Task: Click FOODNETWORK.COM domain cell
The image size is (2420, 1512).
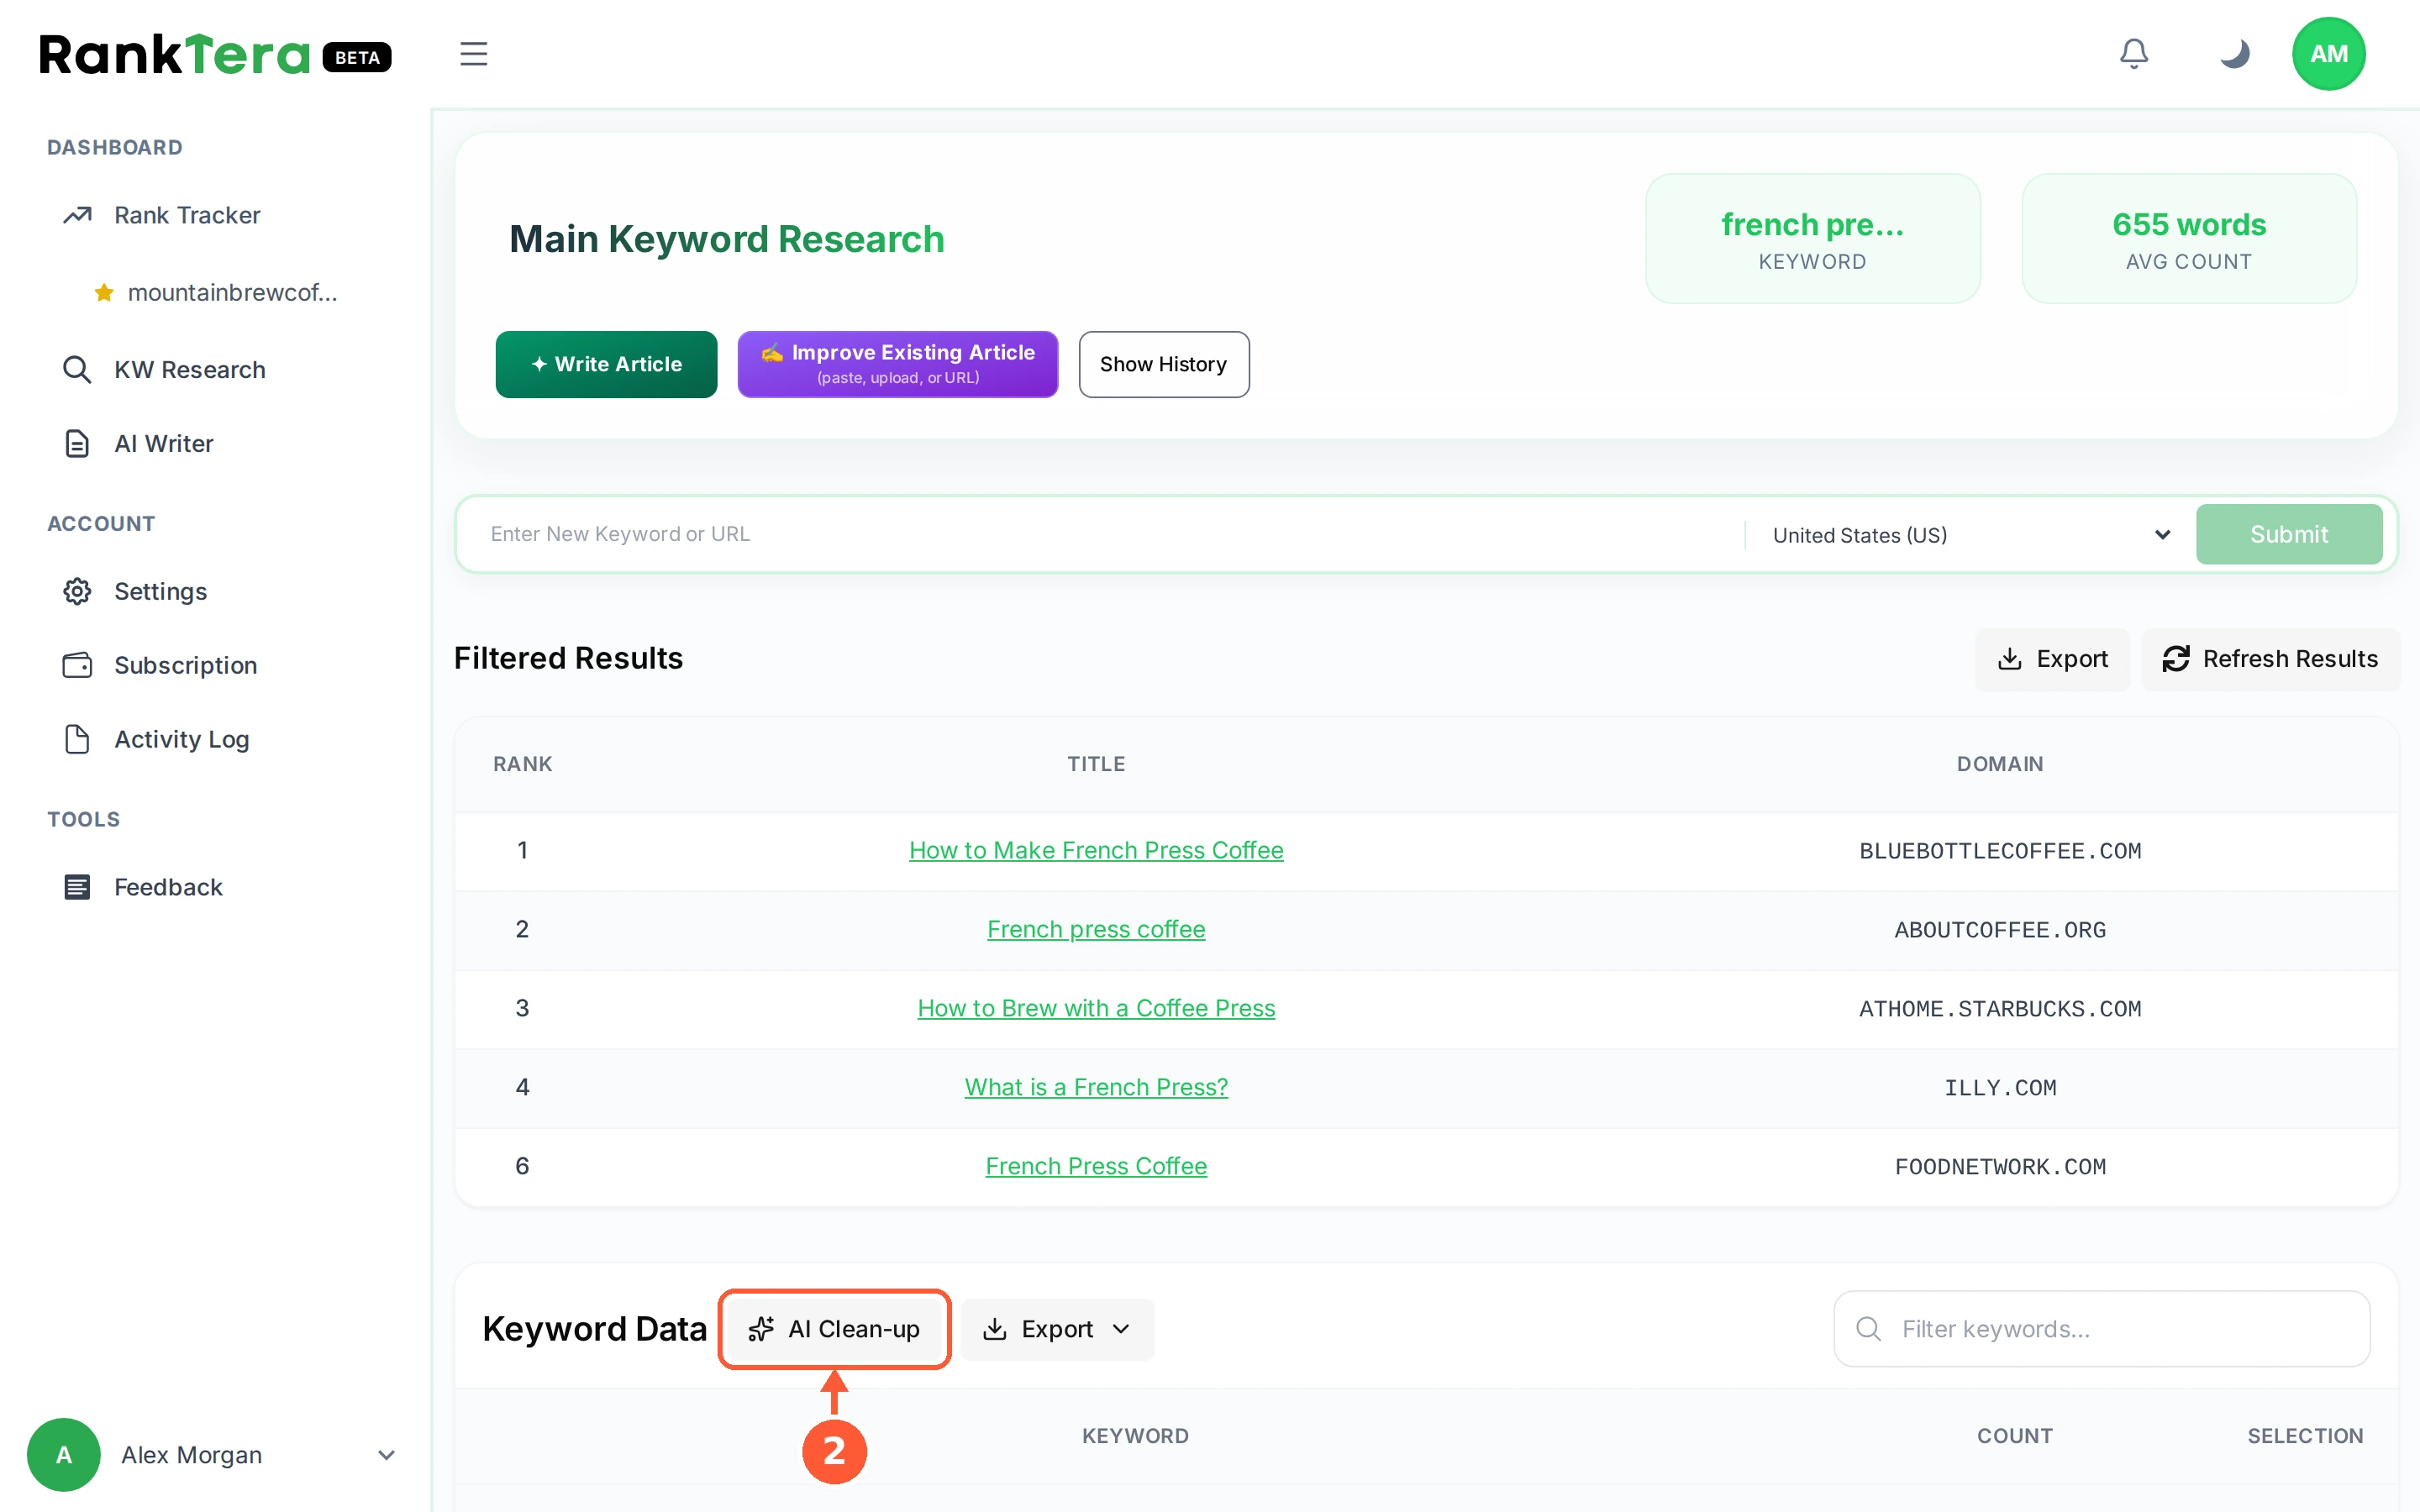Action: tap(2000, 1167)
